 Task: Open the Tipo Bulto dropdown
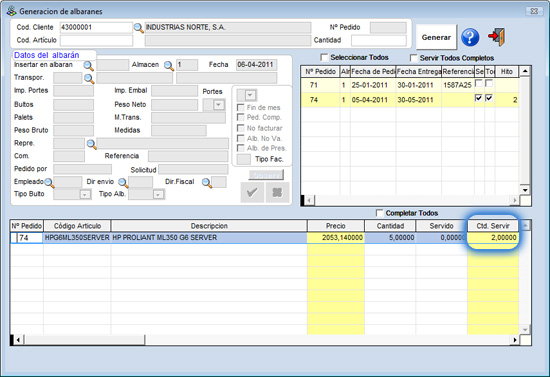click(85, 195)
